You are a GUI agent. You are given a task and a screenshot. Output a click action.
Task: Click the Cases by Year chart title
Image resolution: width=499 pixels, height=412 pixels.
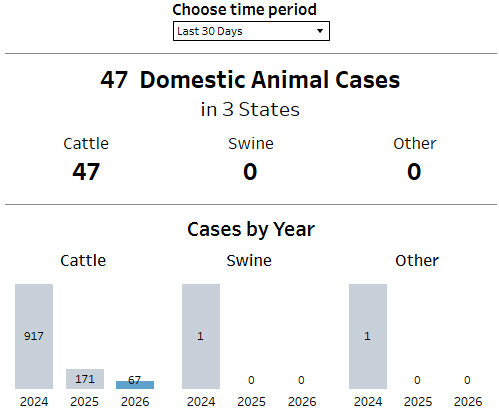click(251, 229)
